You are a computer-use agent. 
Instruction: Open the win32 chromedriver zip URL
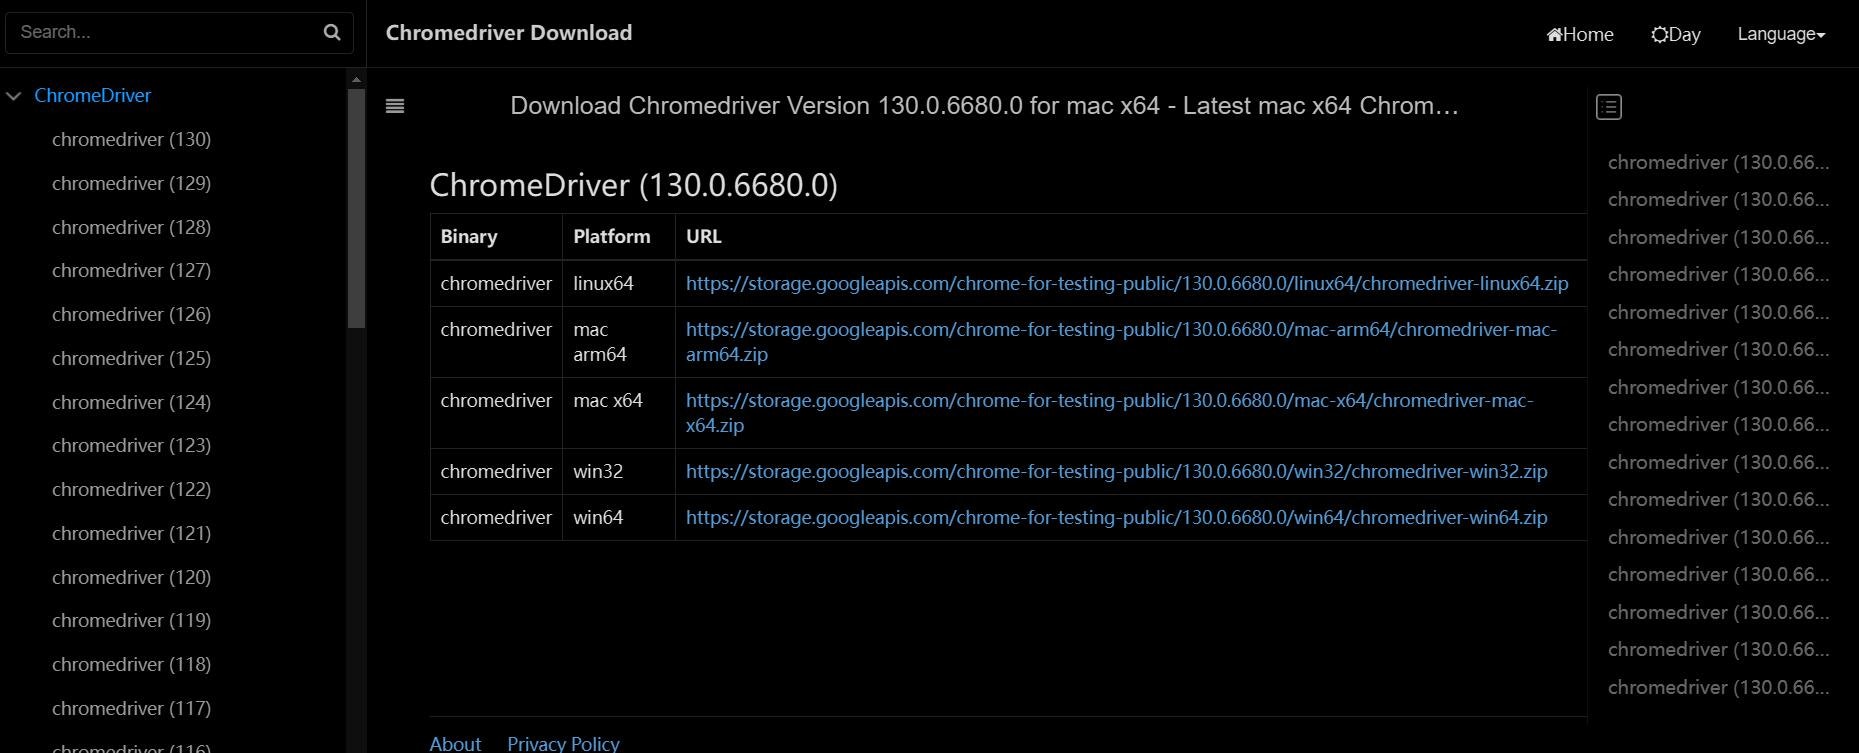[x=1116, y=471]
